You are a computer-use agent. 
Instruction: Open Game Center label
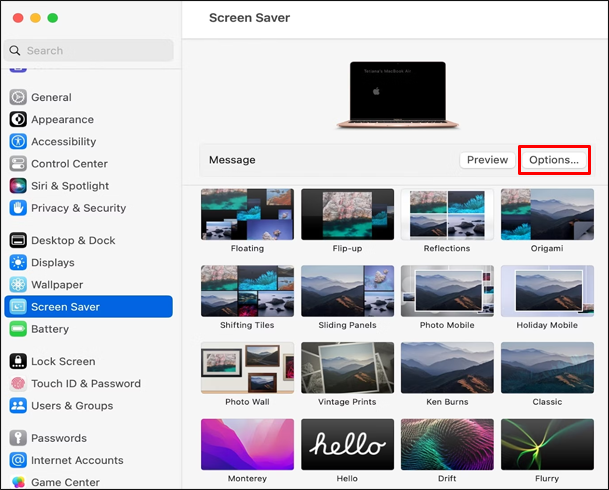click(x=66, y=482)
